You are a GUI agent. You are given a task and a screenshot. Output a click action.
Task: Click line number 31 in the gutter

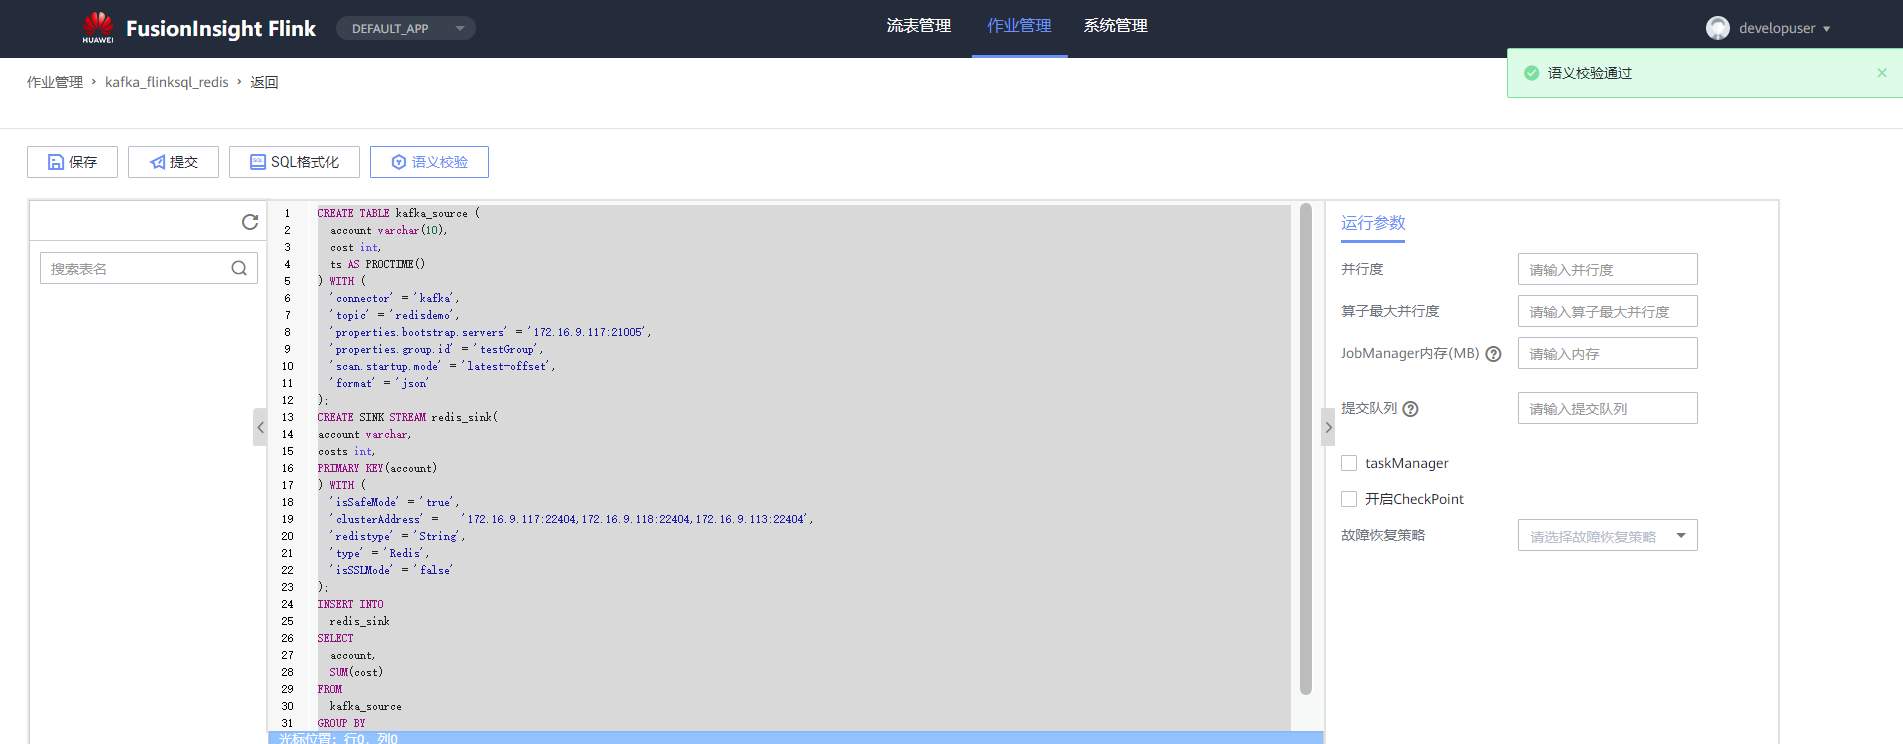tap(287, 723)
